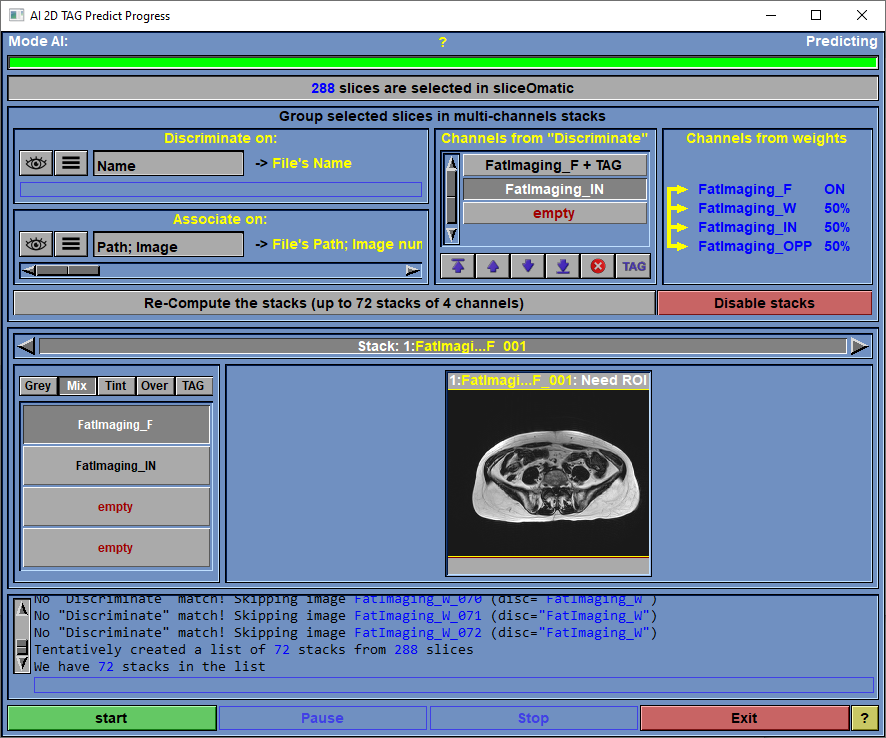
Task: Click FatImaging_W_072 link in log
Action: coord(418,632)
